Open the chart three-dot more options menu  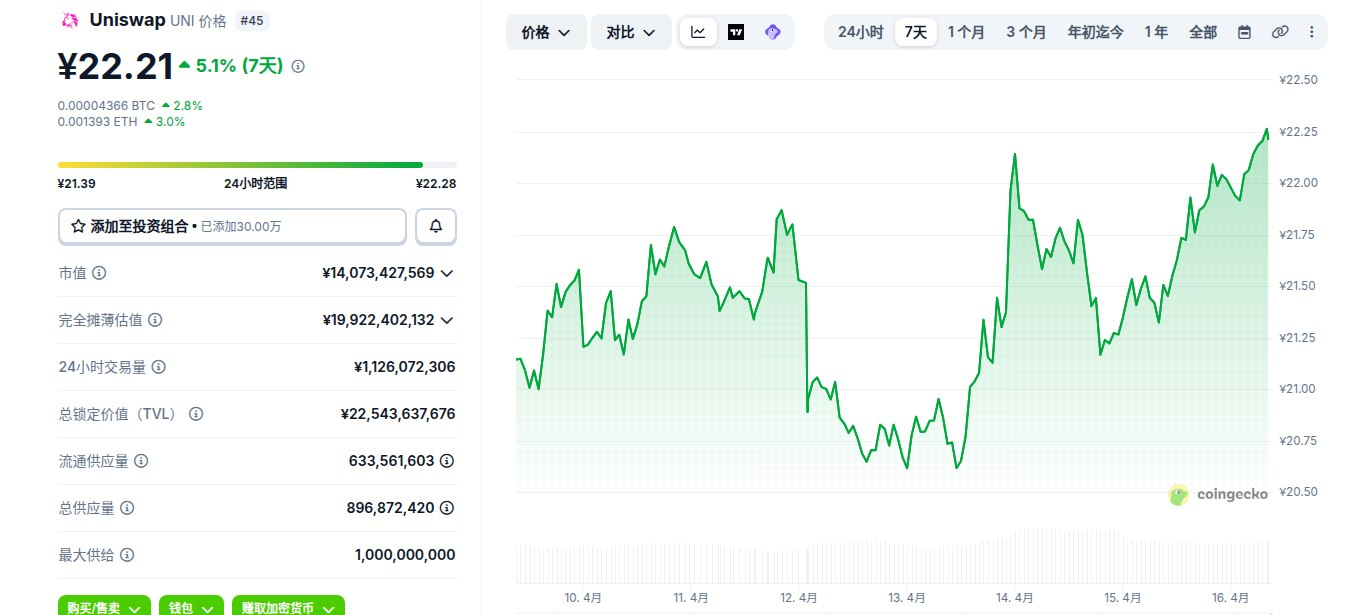pos(1311,32)
